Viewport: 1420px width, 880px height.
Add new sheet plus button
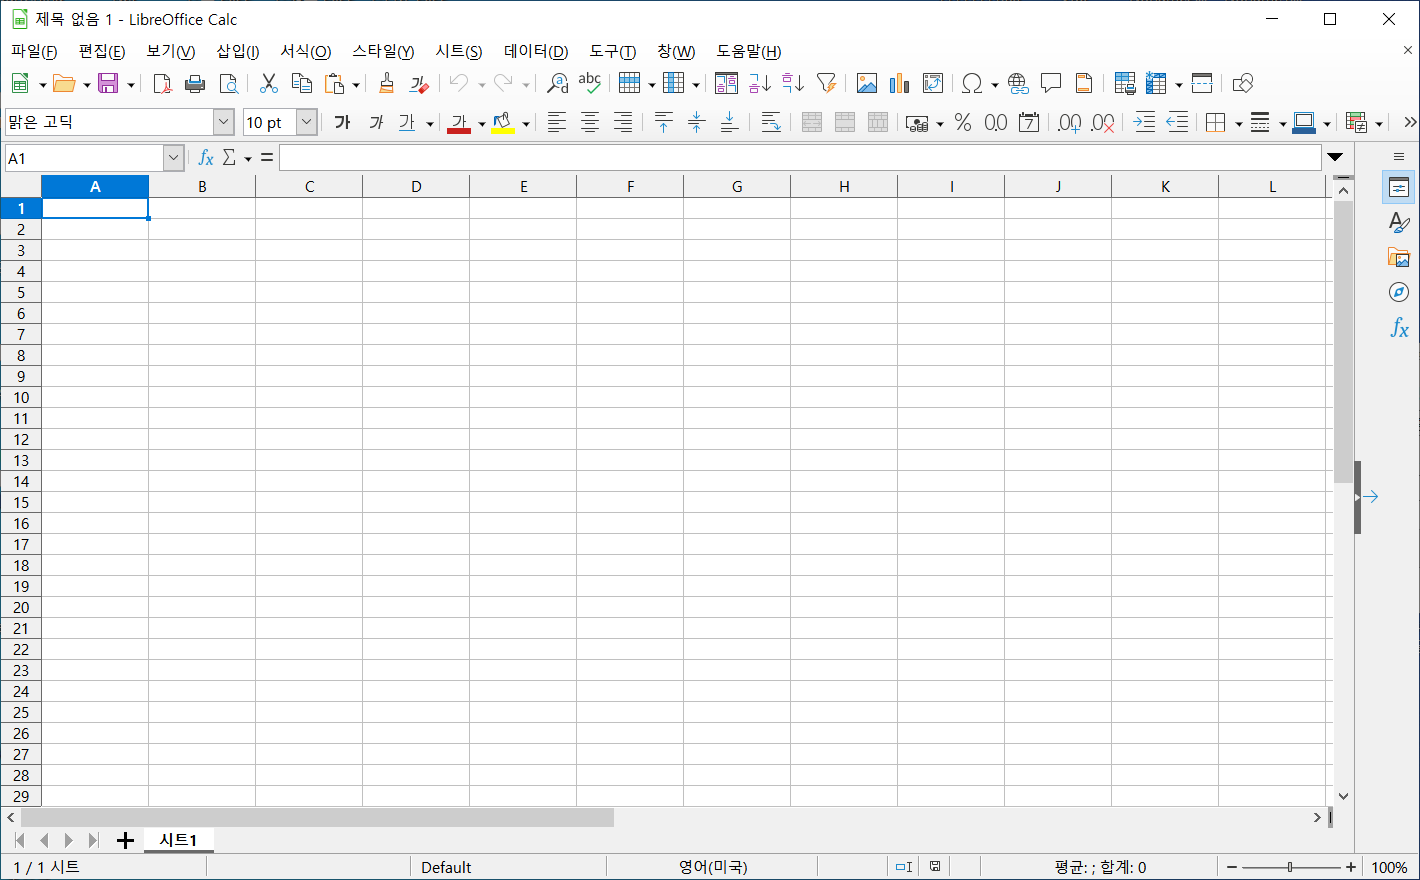(x=125, y=840)
